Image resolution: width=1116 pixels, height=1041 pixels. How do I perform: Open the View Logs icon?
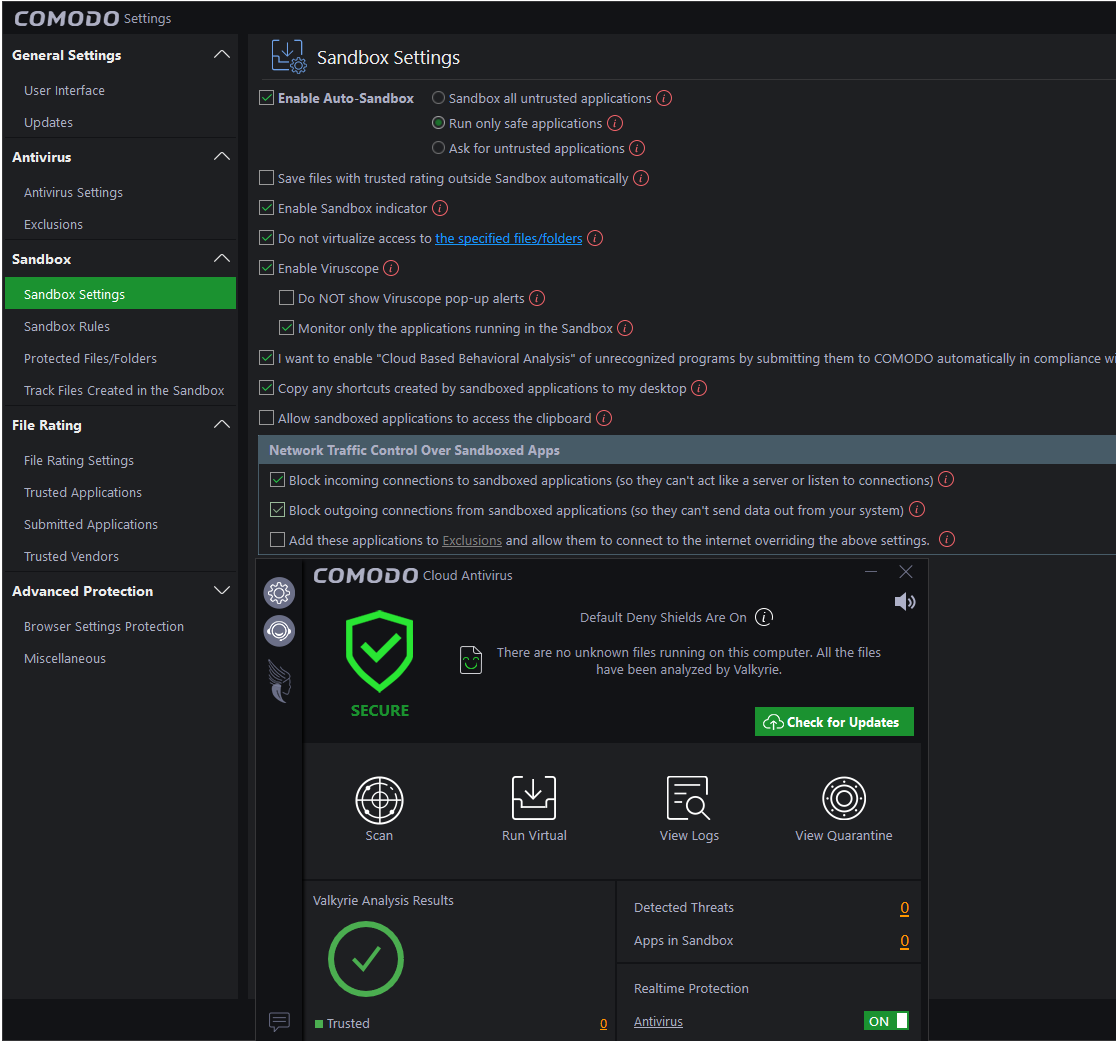[688, 798]
